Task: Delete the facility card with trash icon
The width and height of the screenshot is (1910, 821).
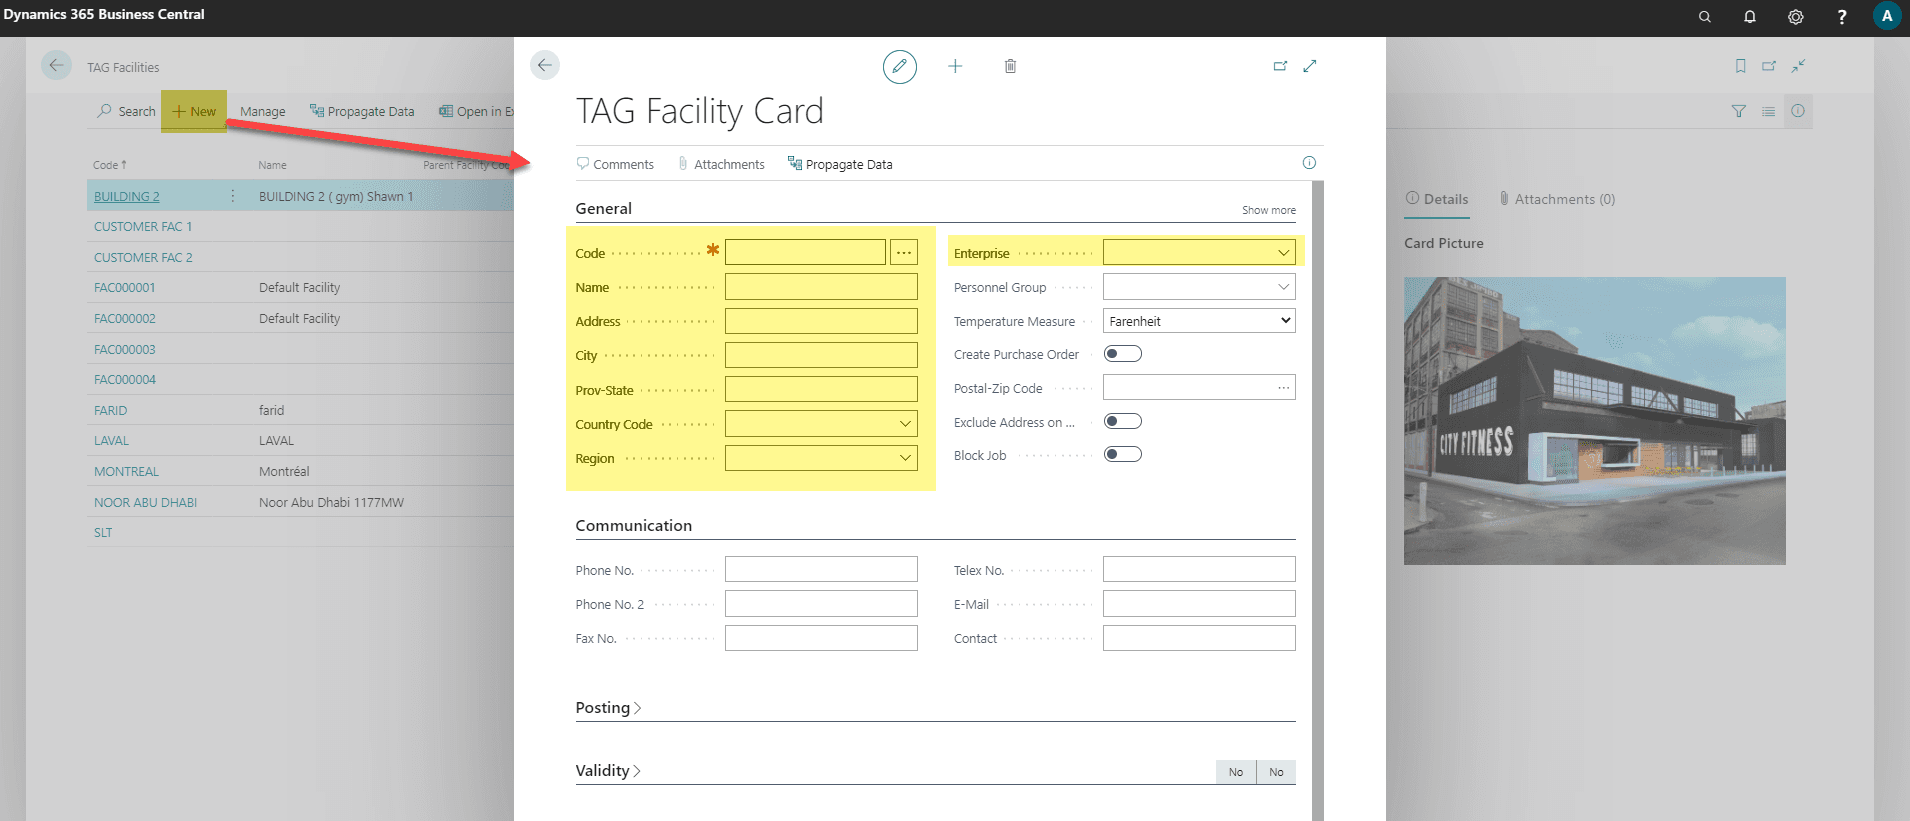Action: 1010,66
